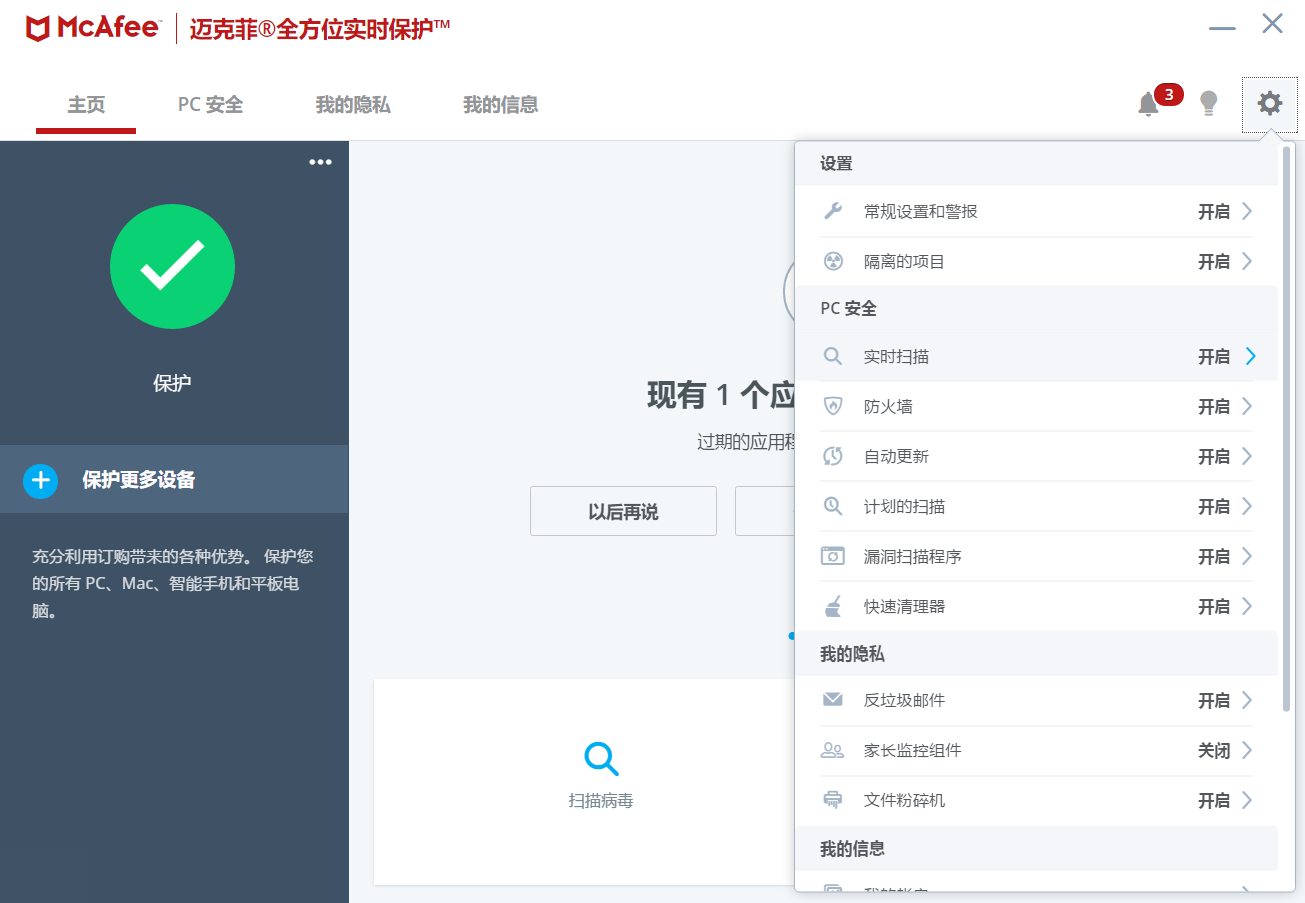The width and height of the screenshot is (1305, 903).
Task: Click the shredder icon beside 文件粉碎机
Action: [832, 800]
